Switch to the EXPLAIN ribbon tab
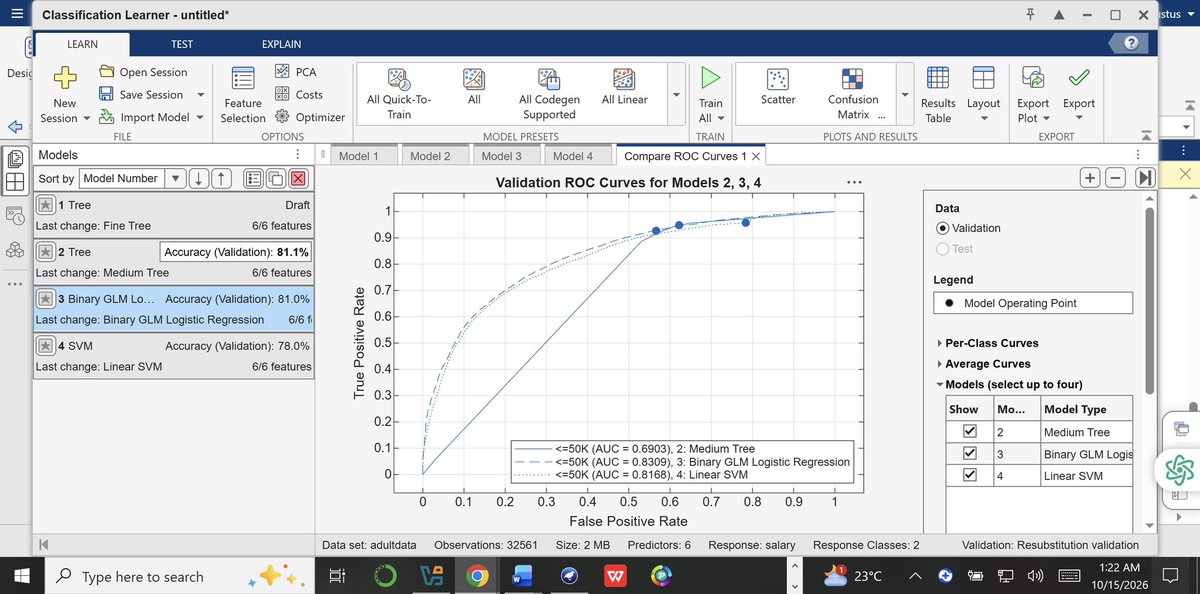Viewport: 1200px width, 594px height. 281,44
